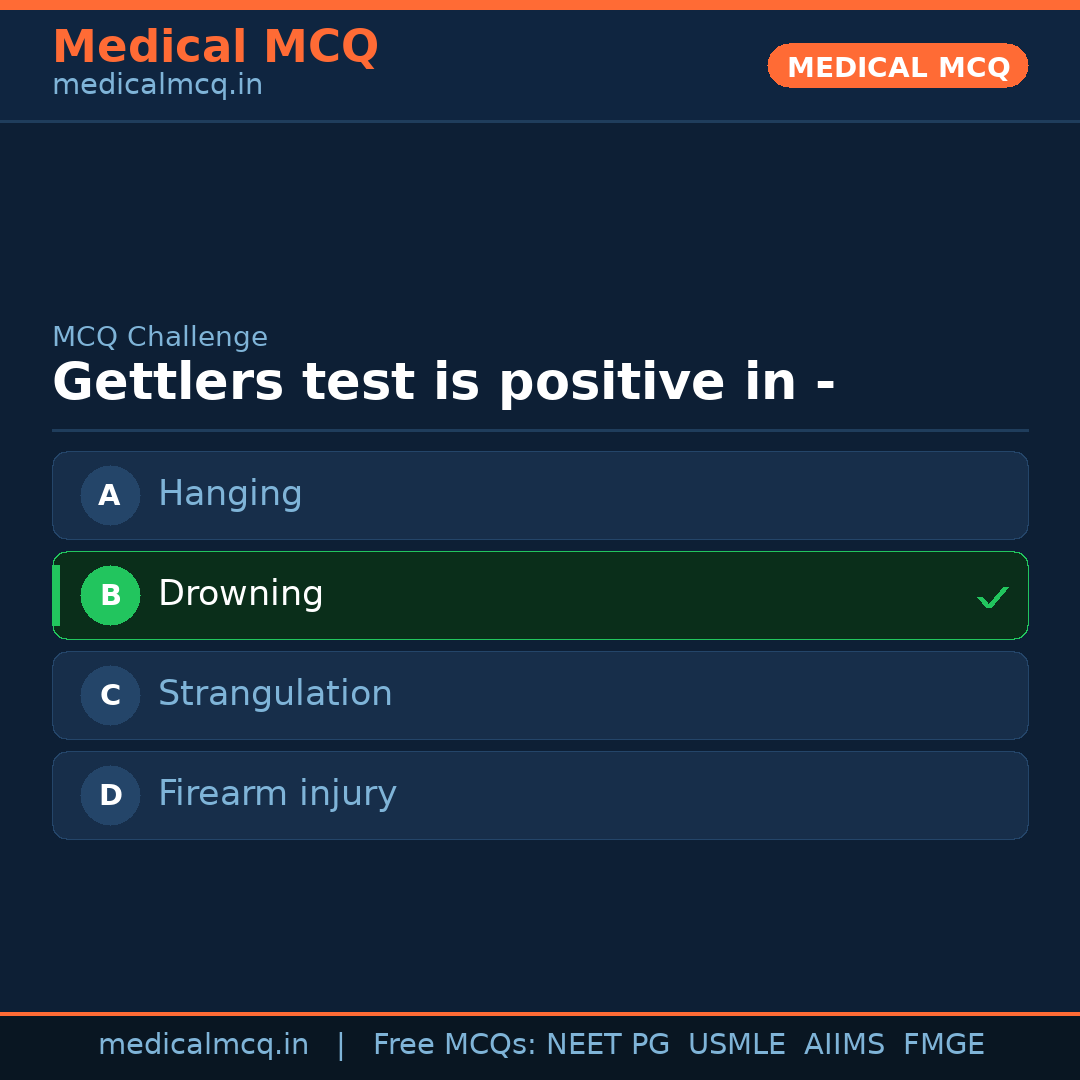Select the Firearm injury answer option
This screenshot has height=1080, width=1080.
point(540,795)
